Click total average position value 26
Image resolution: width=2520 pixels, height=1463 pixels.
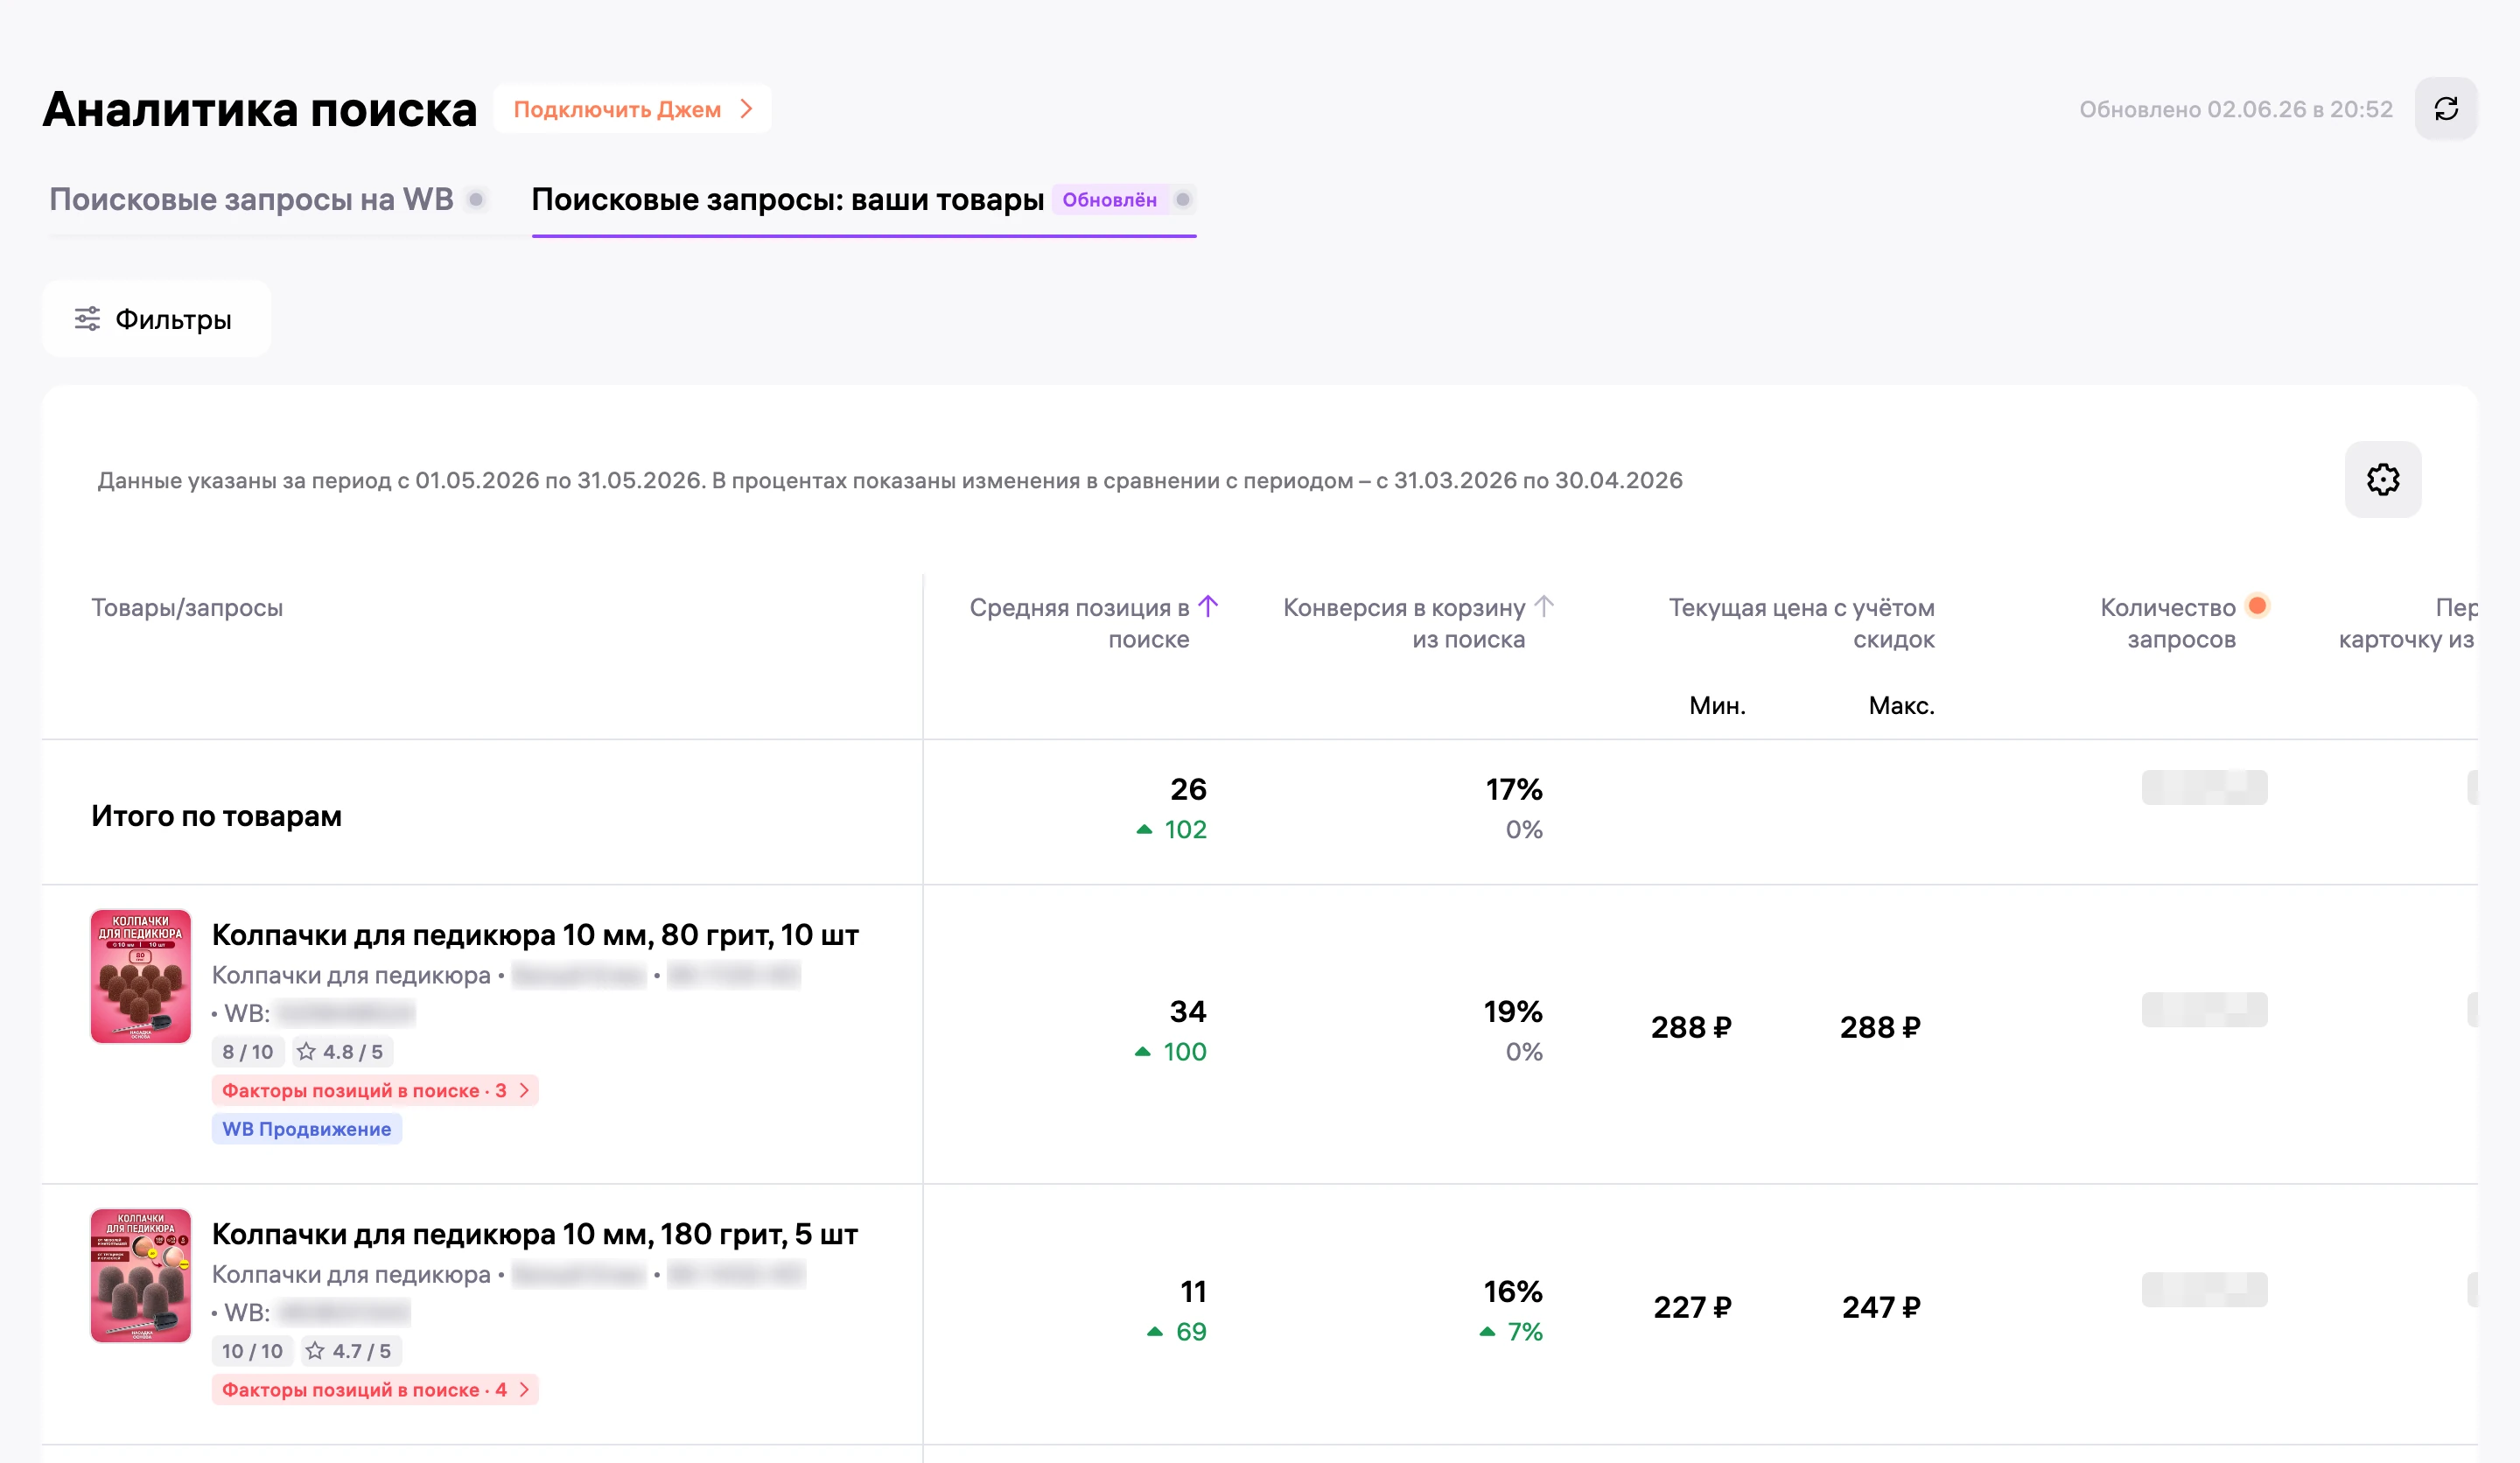point(1188,789)
